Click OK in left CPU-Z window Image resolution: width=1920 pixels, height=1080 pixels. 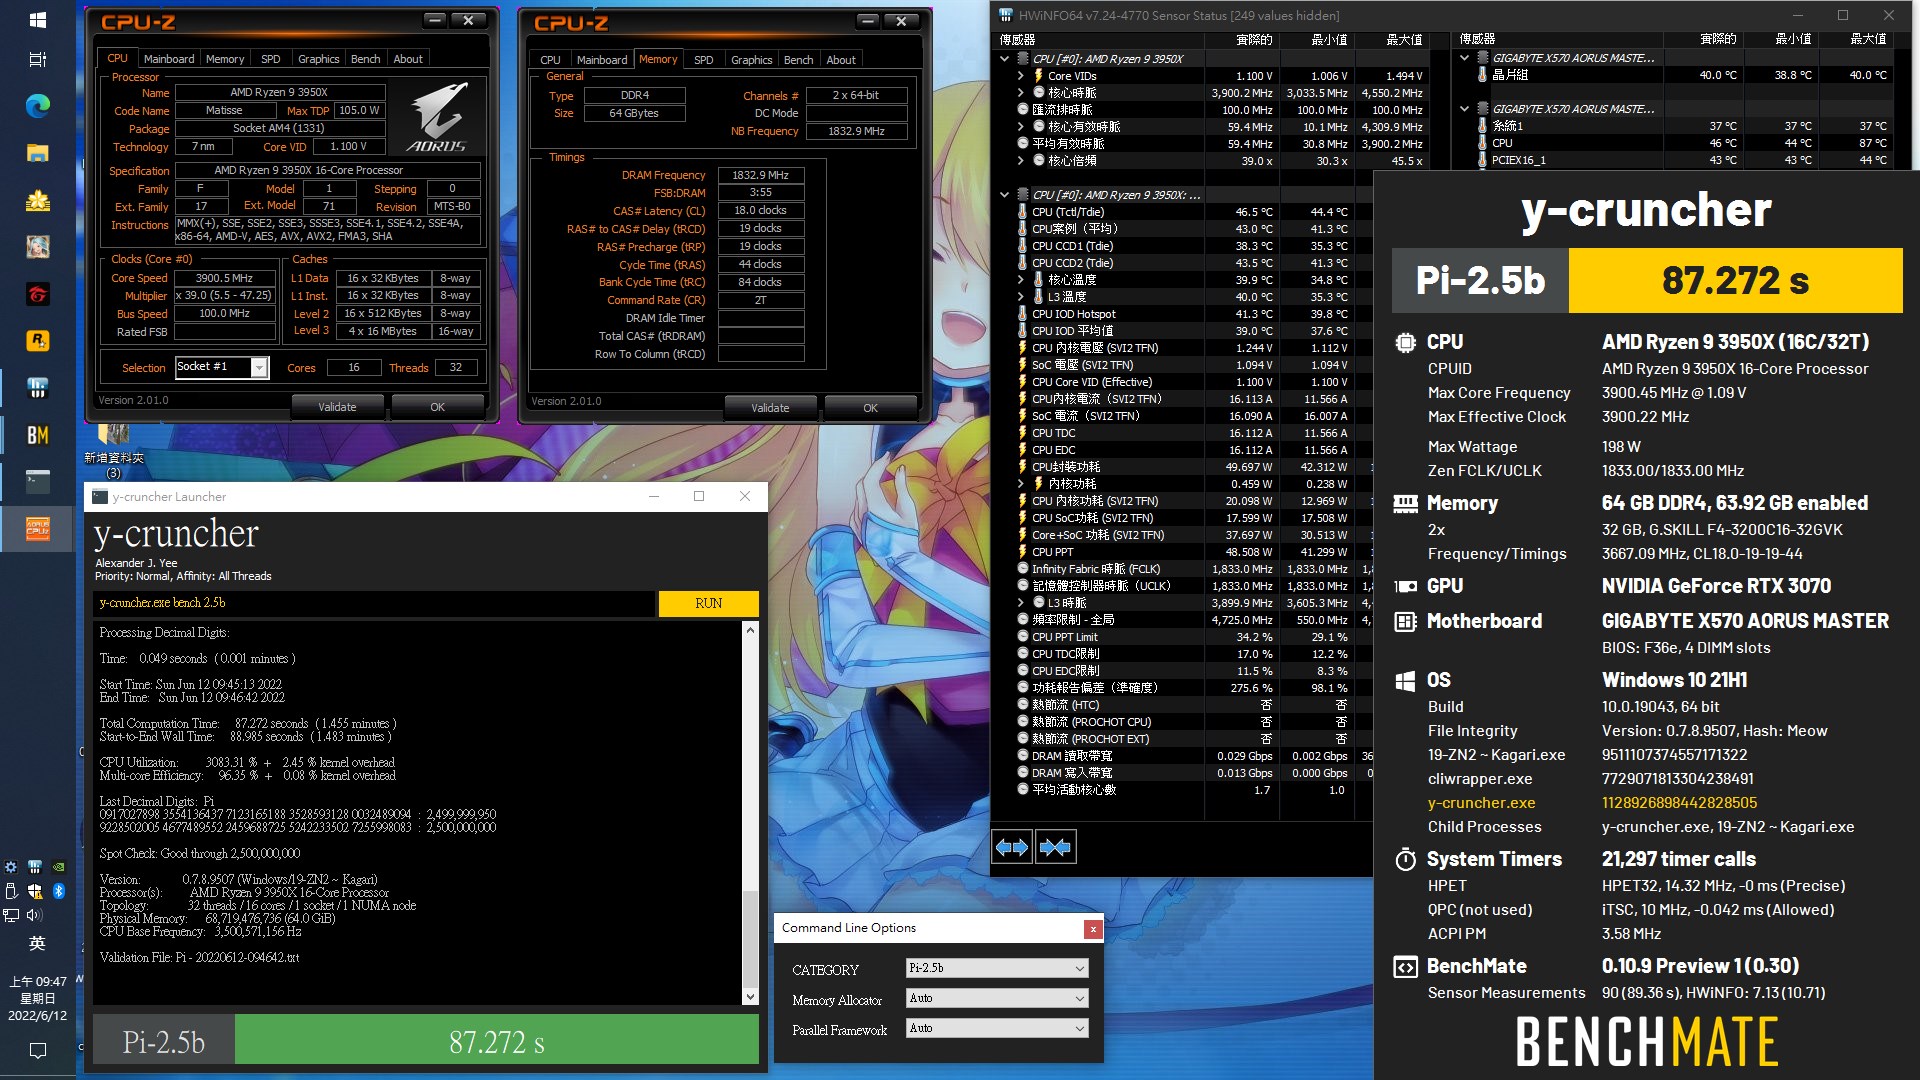tap(437, 407)
